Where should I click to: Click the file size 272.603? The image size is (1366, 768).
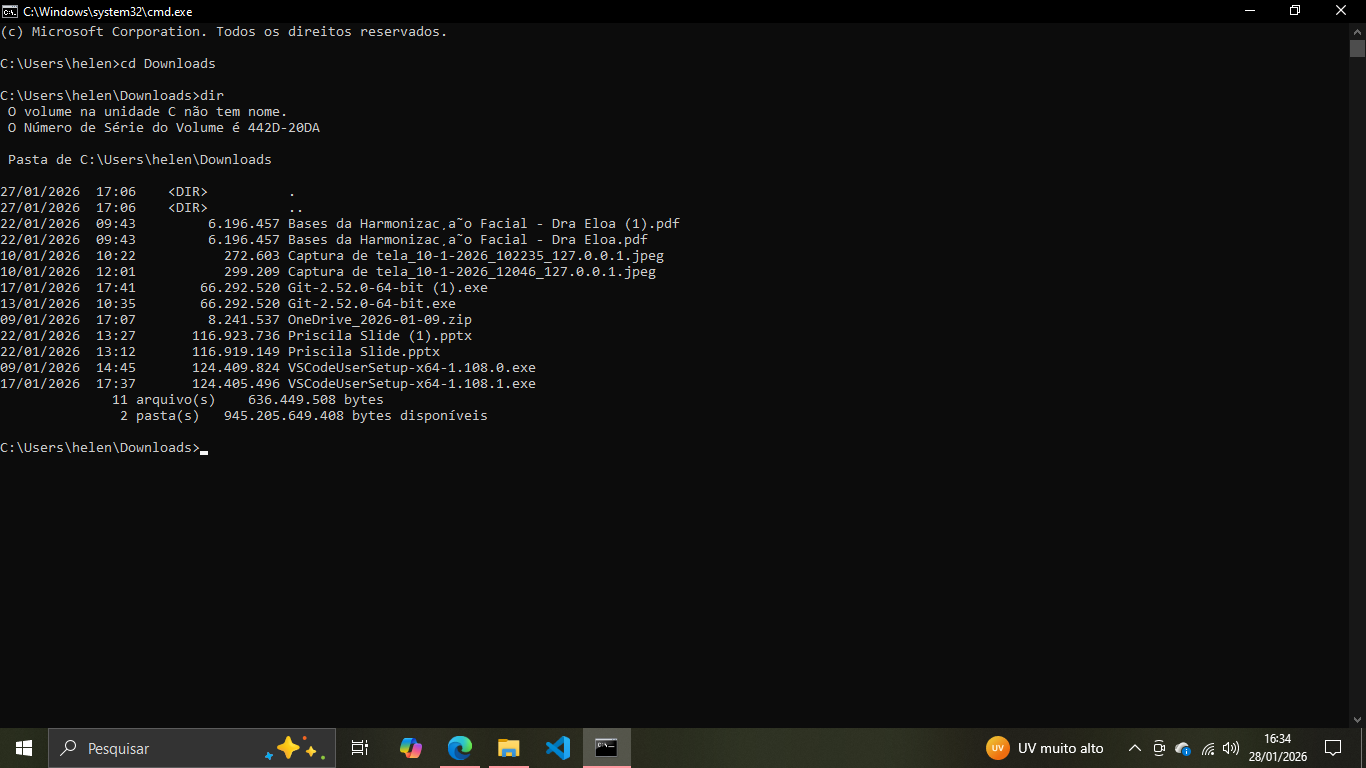(252, 255)
